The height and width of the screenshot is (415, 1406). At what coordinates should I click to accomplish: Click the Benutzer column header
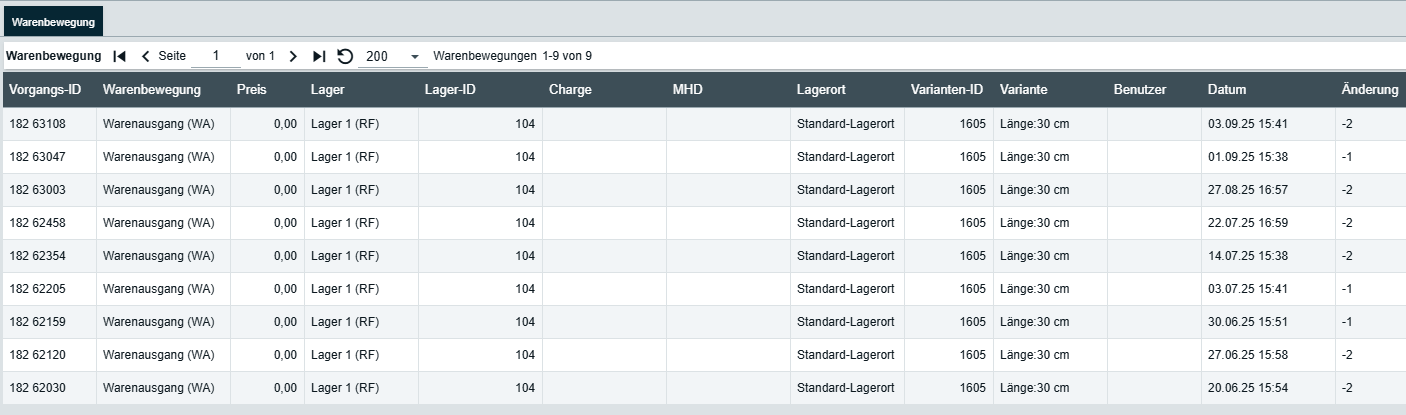tap(1140, 89)
